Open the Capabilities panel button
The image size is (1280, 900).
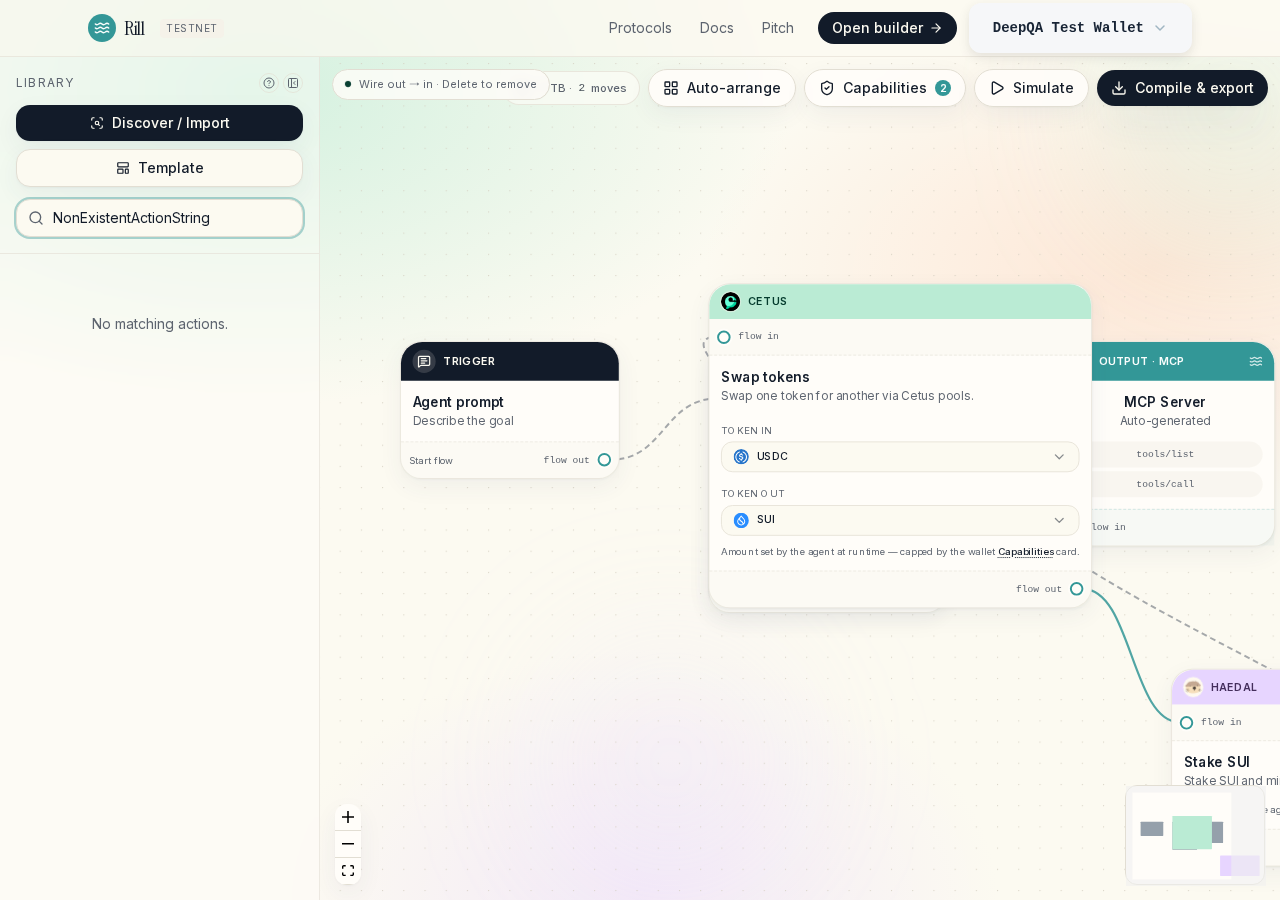885,88
